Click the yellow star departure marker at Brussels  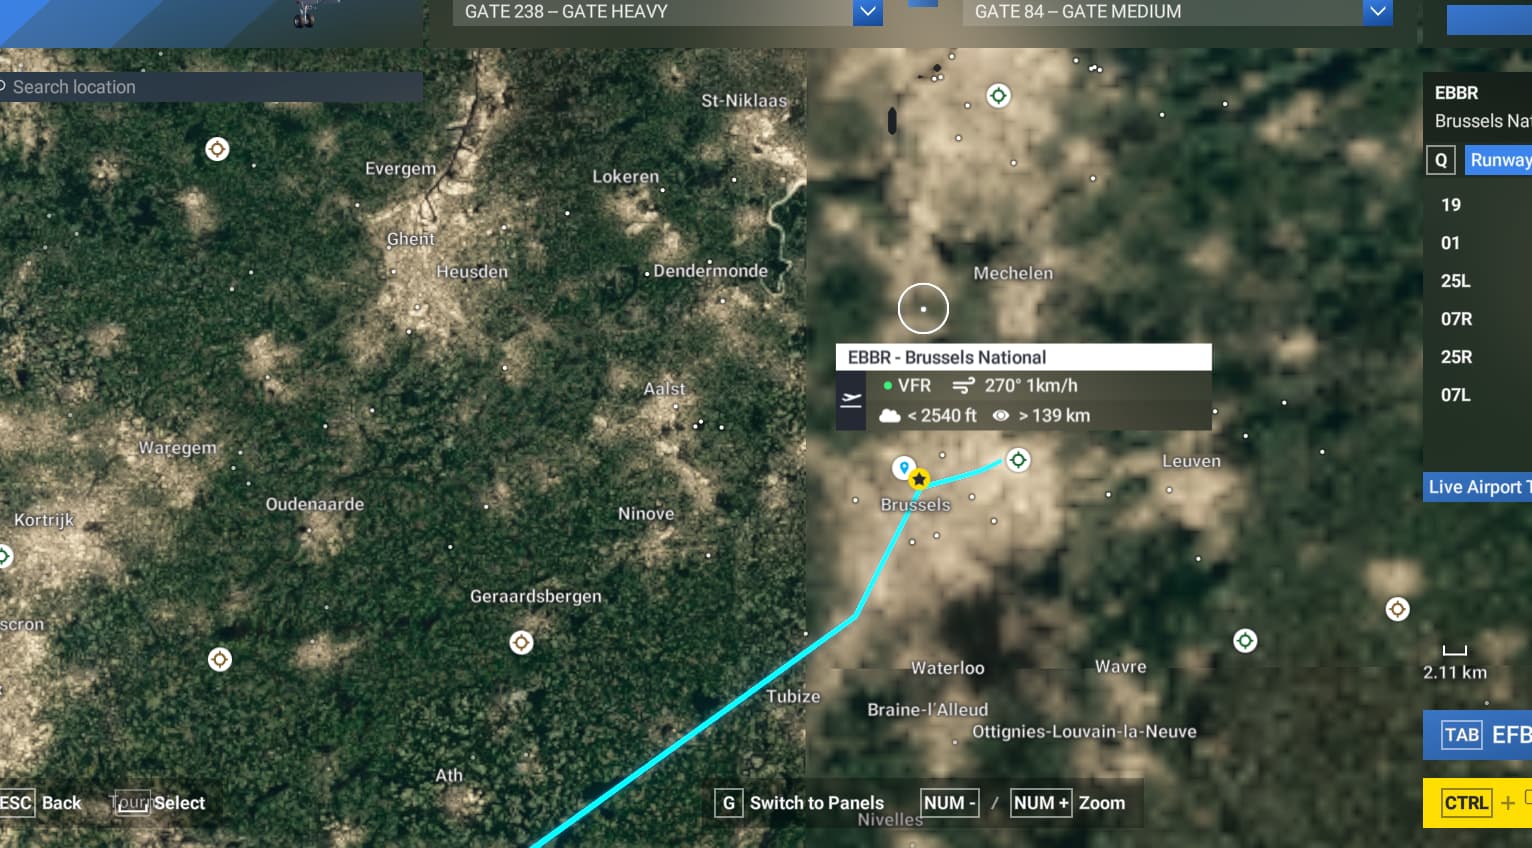919,479
